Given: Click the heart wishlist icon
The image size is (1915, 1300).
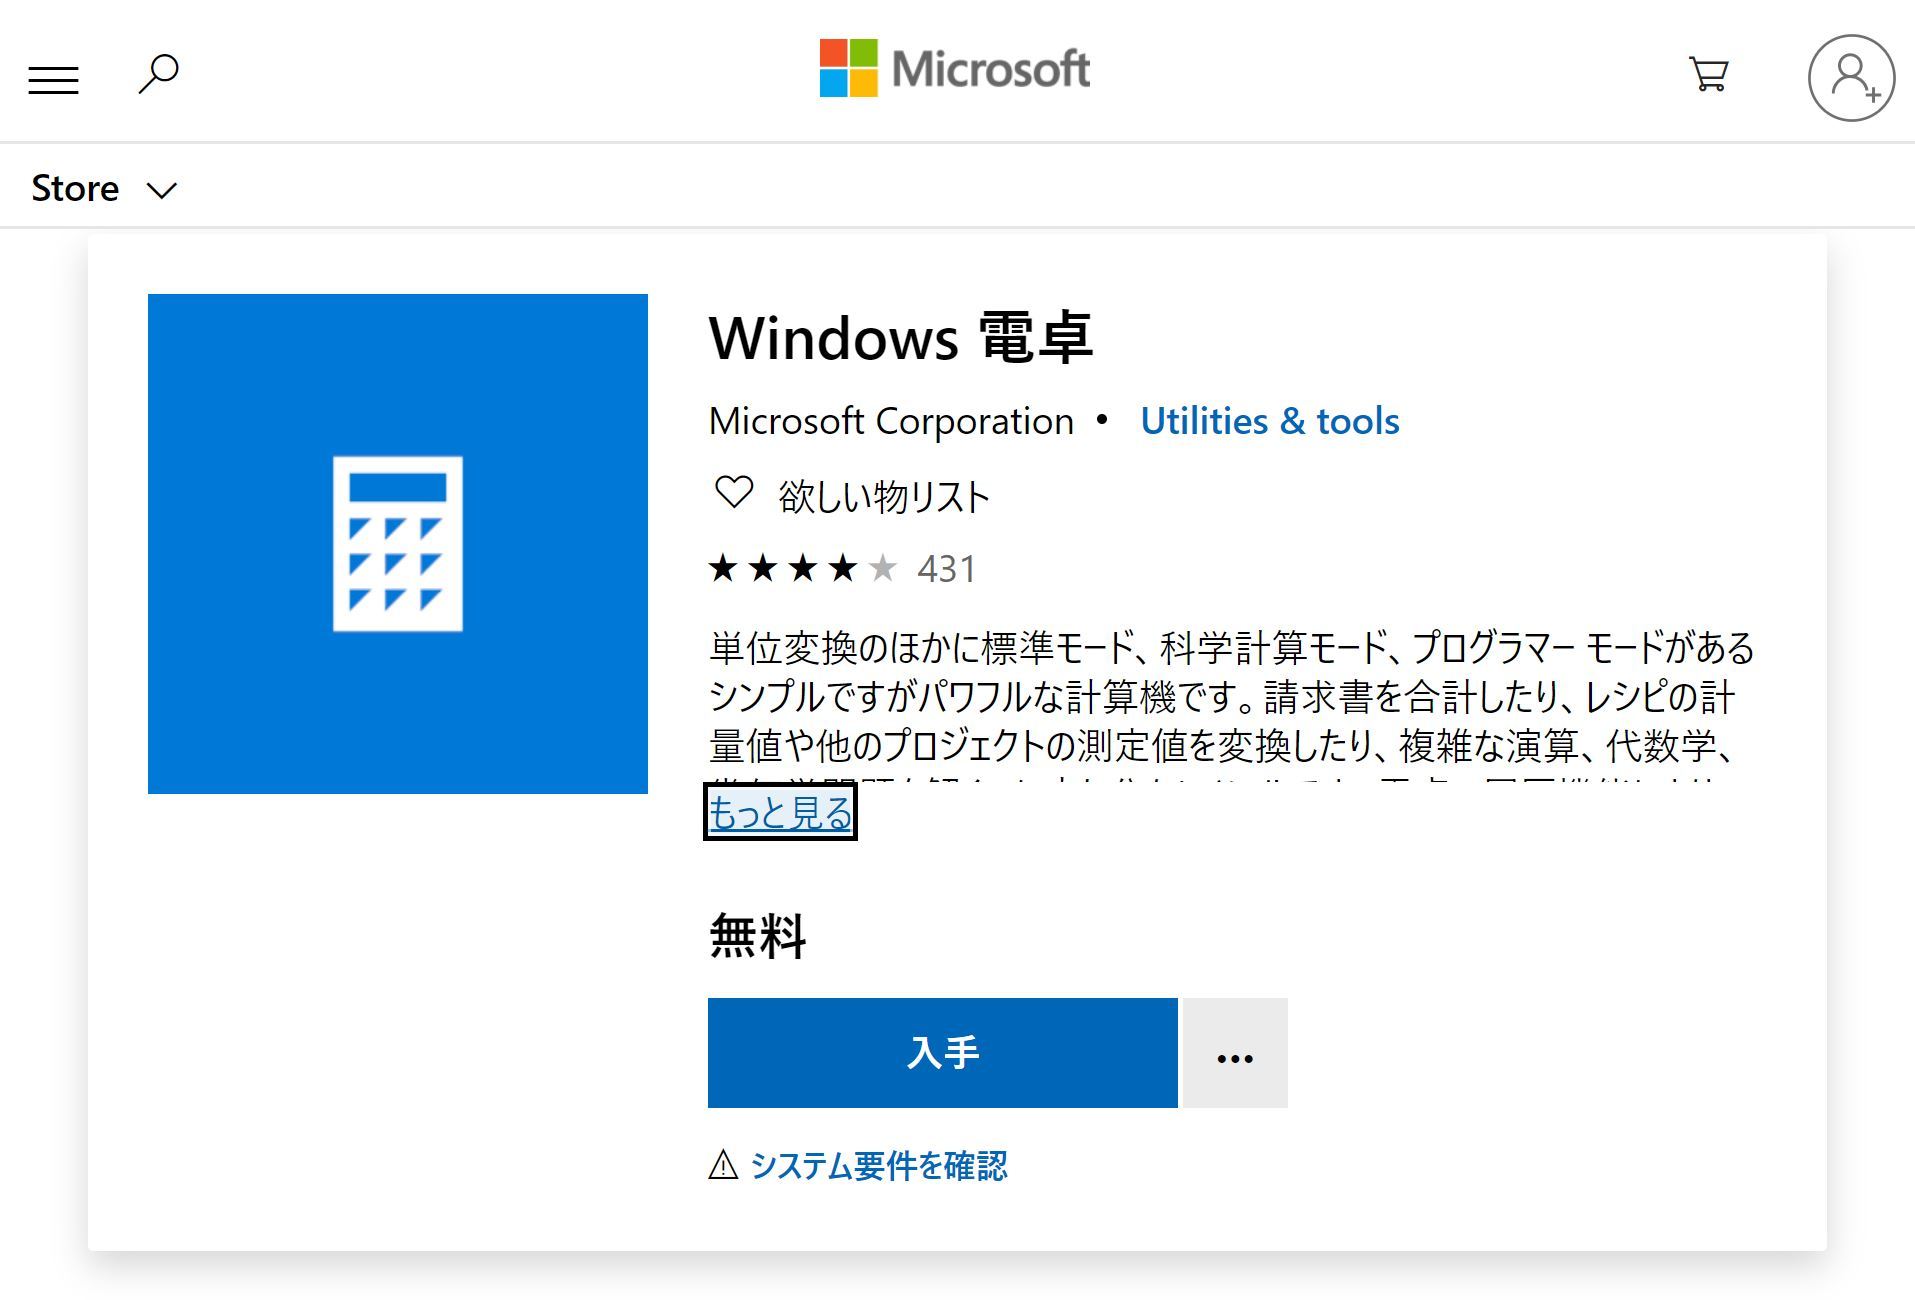Looking at the screenshot, I should [x=733, y=492].
